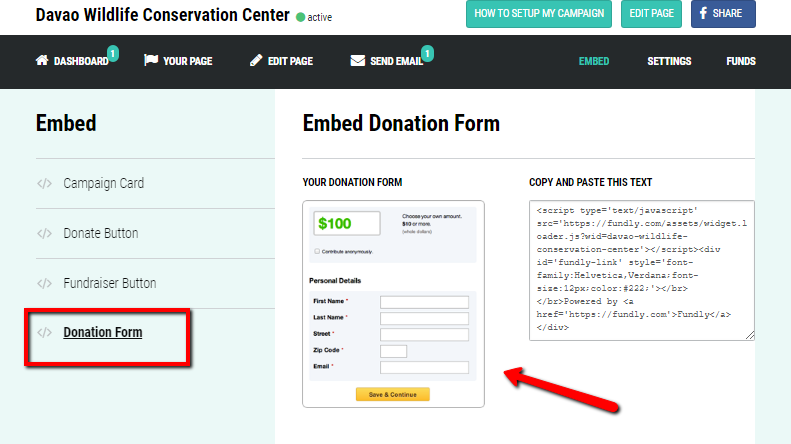Open the Settings tab
791x444 pixels.
(669, 61)
